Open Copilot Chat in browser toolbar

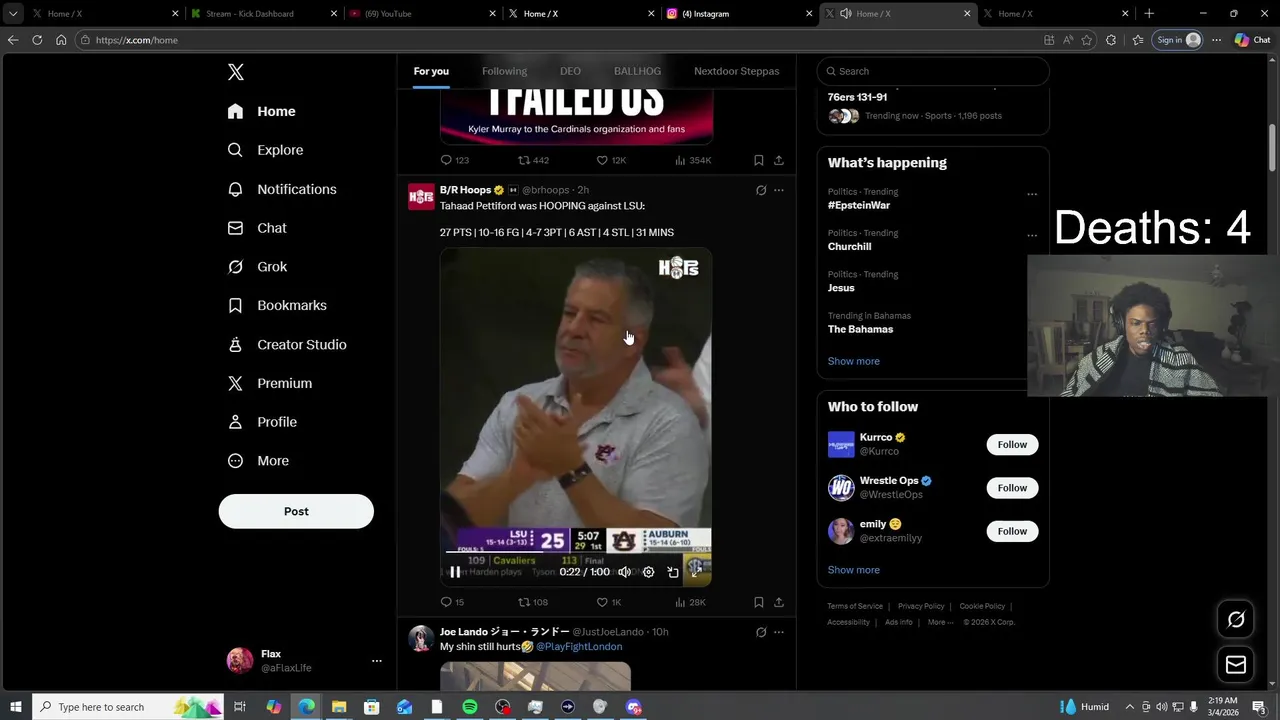pos(1251,40)
